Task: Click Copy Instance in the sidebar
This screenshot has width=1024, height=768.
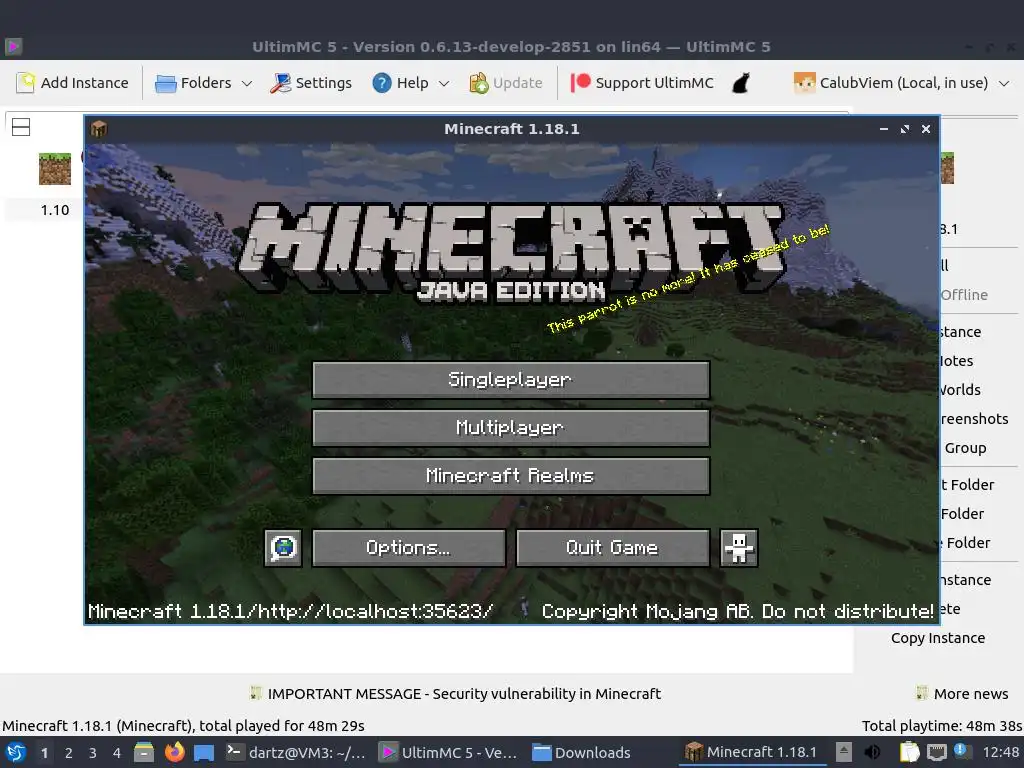Action: (x=938, y=638)
